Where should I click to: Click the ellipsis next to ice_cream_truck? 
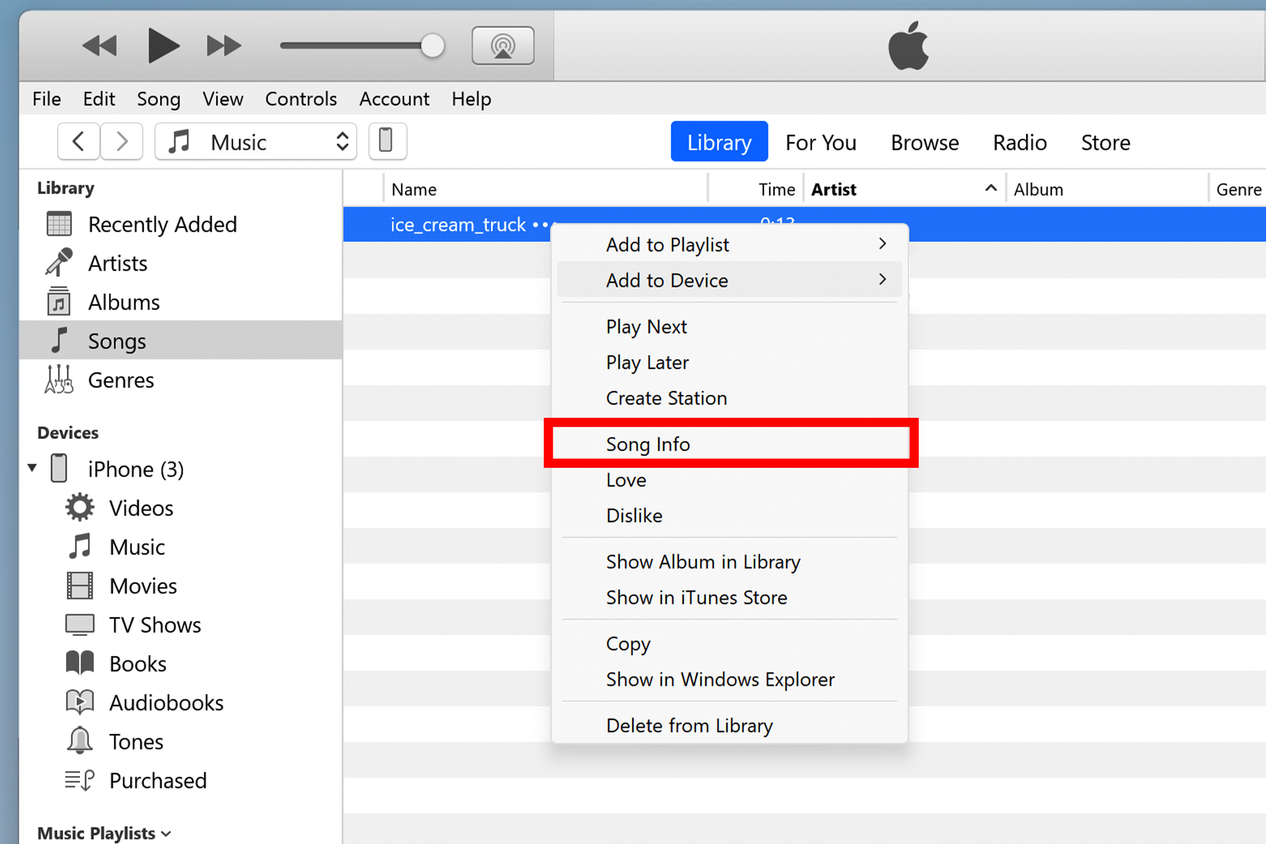point(542,225)
